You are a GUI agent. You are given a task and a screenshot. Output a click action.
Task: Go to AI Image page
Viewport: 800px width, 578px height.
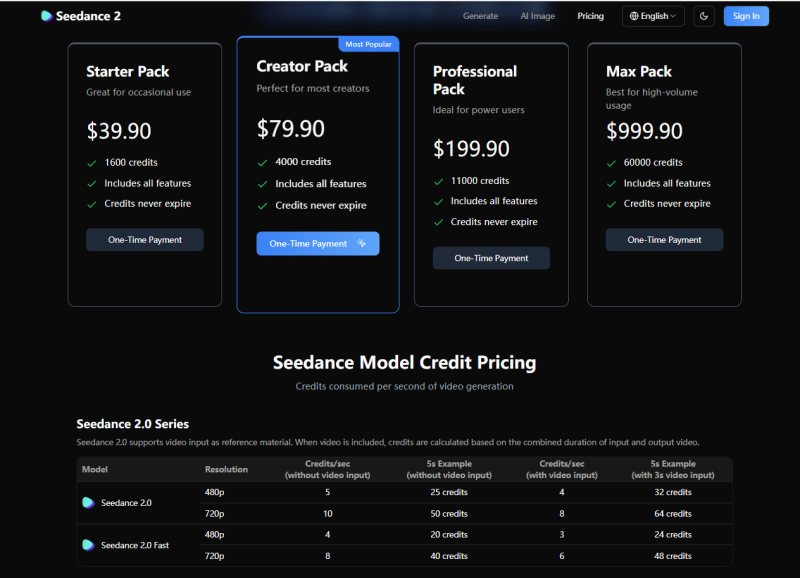pos(537,16)
